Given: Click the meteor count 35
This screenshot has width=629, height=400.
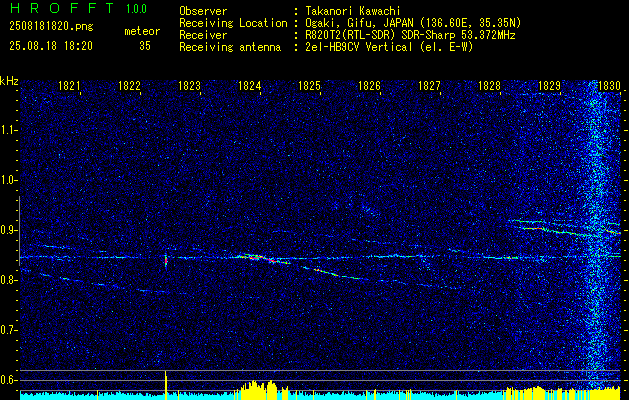Looking at the screenshot, I should point(145,46).
